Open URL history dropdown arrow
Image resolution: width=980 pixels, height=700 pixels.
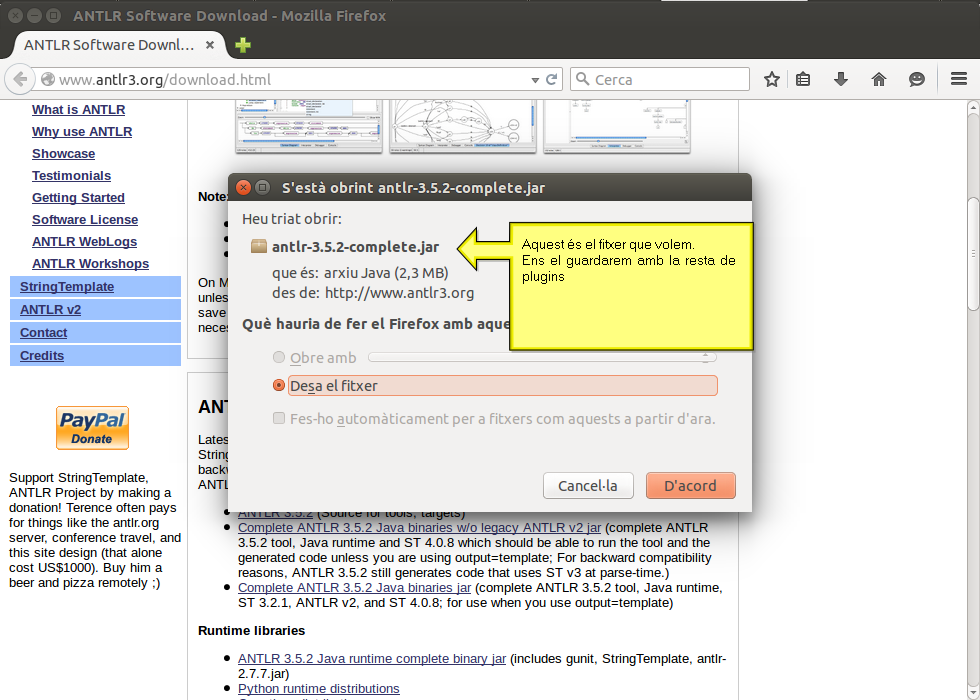[535, 80]
